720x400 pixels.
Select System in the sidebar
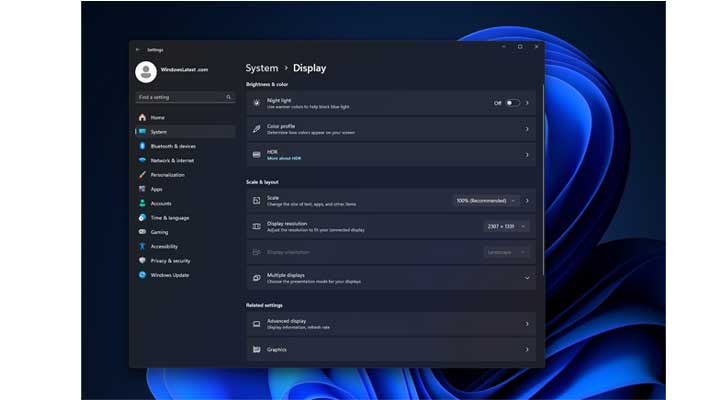tap(186, 132)
